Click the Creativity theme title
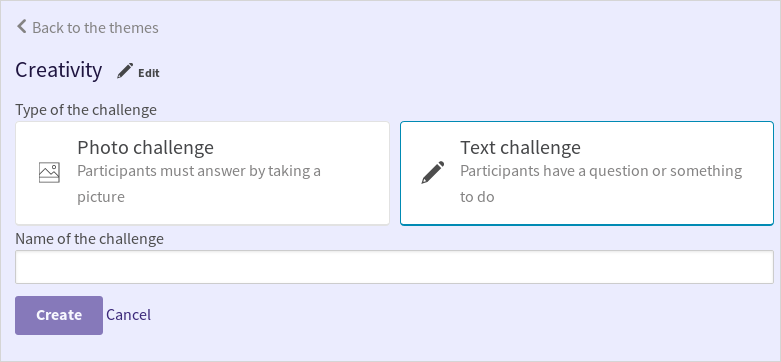Viewport: 781px width, 362px height. click(x=59, y=70)
